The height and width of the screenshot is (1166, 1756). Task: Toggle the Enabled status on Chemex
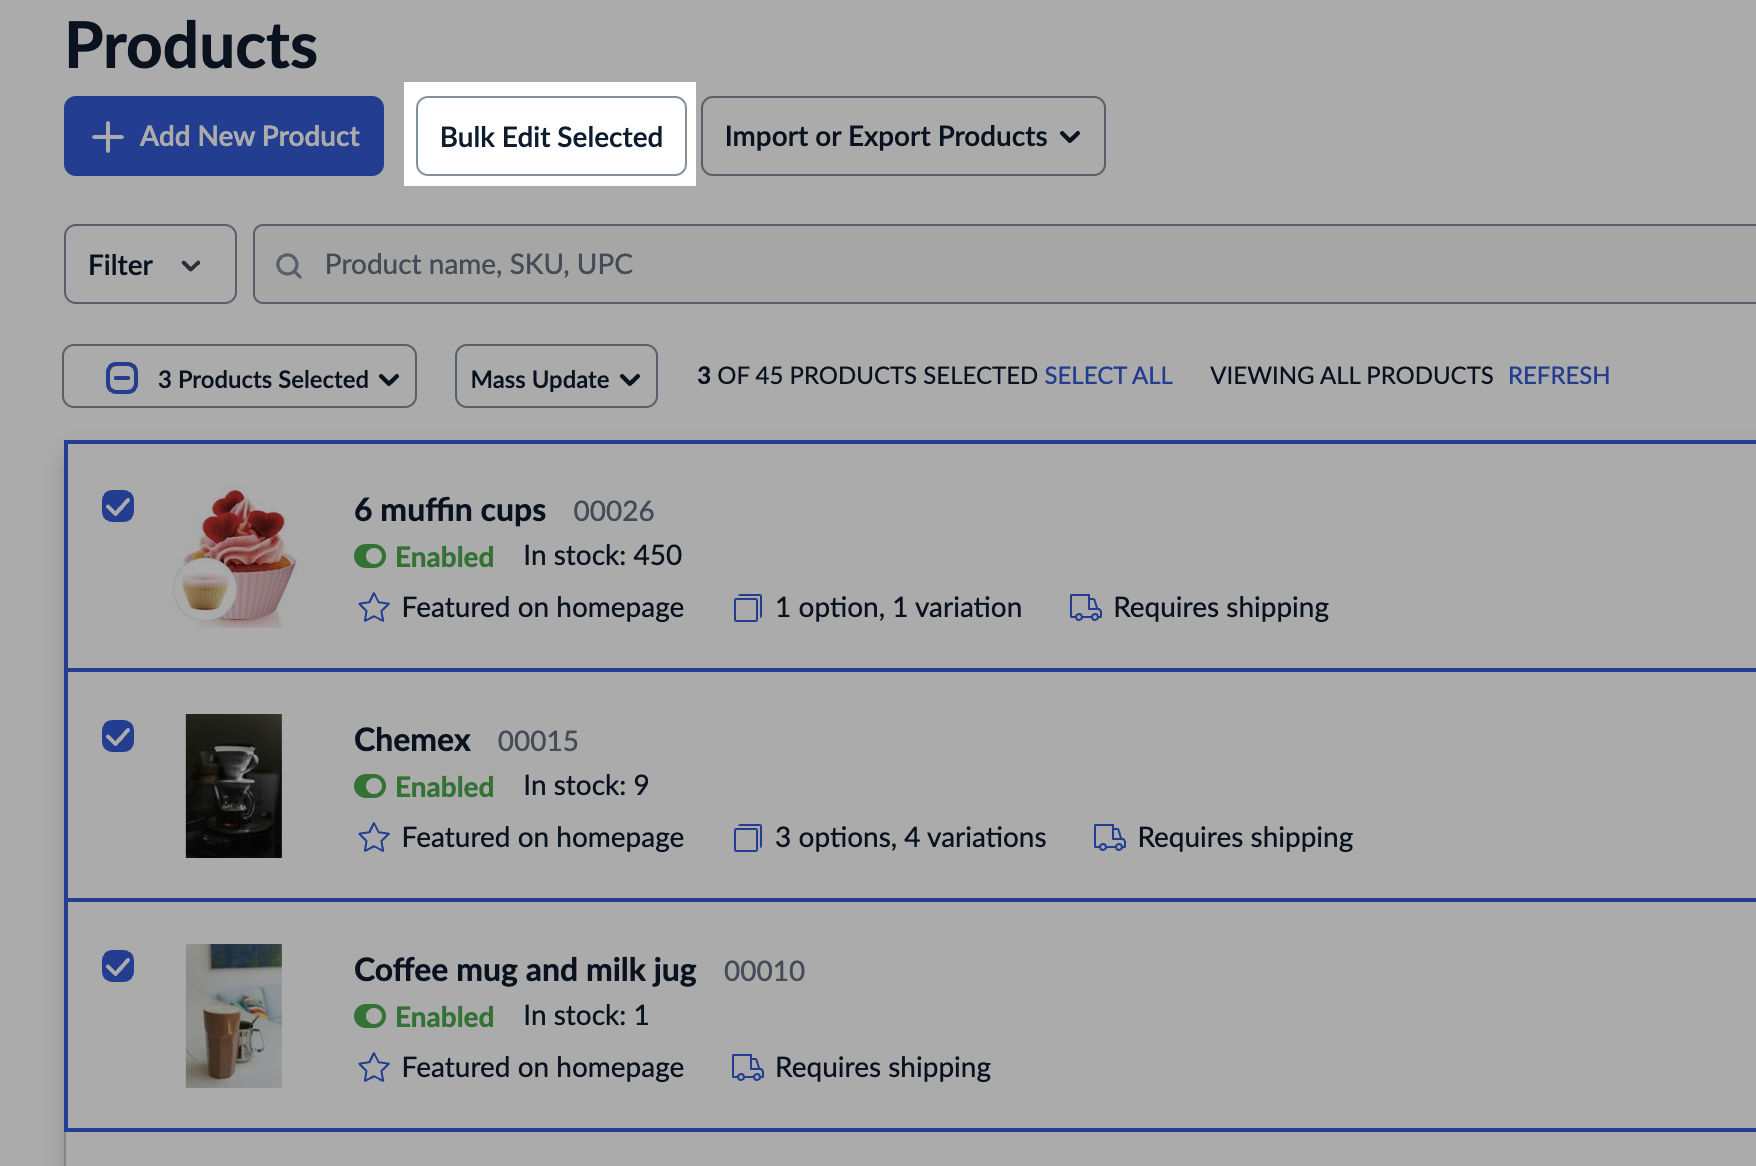370,787
